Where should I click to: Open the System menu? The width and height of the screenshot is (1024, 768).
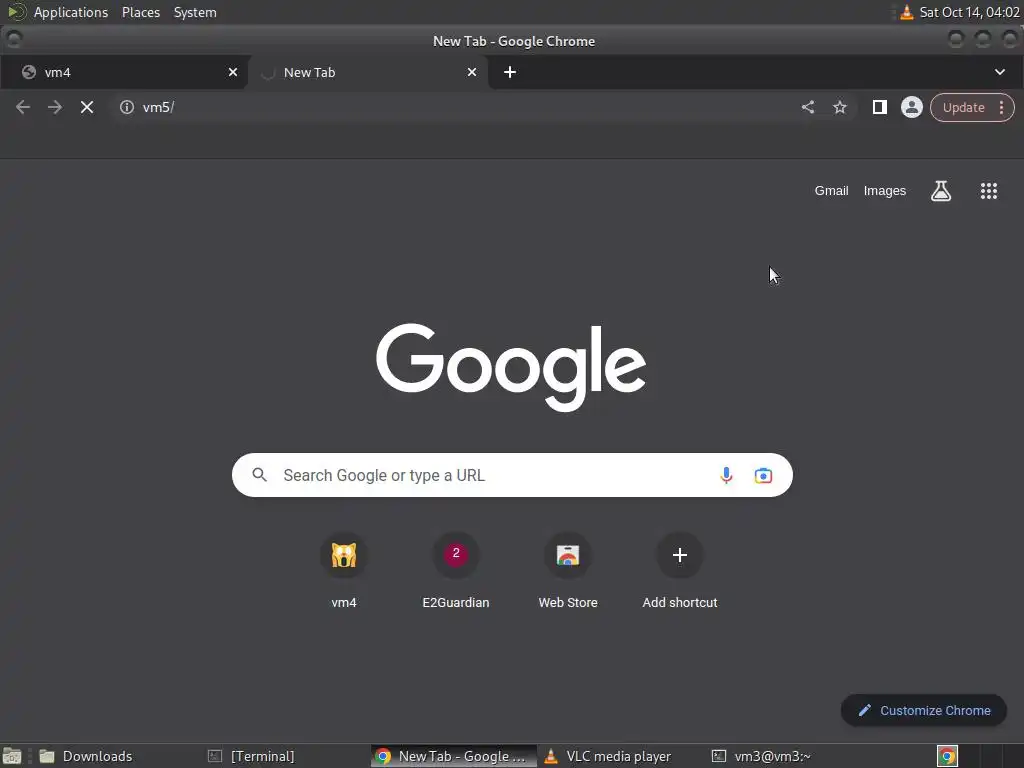[195, 12]
